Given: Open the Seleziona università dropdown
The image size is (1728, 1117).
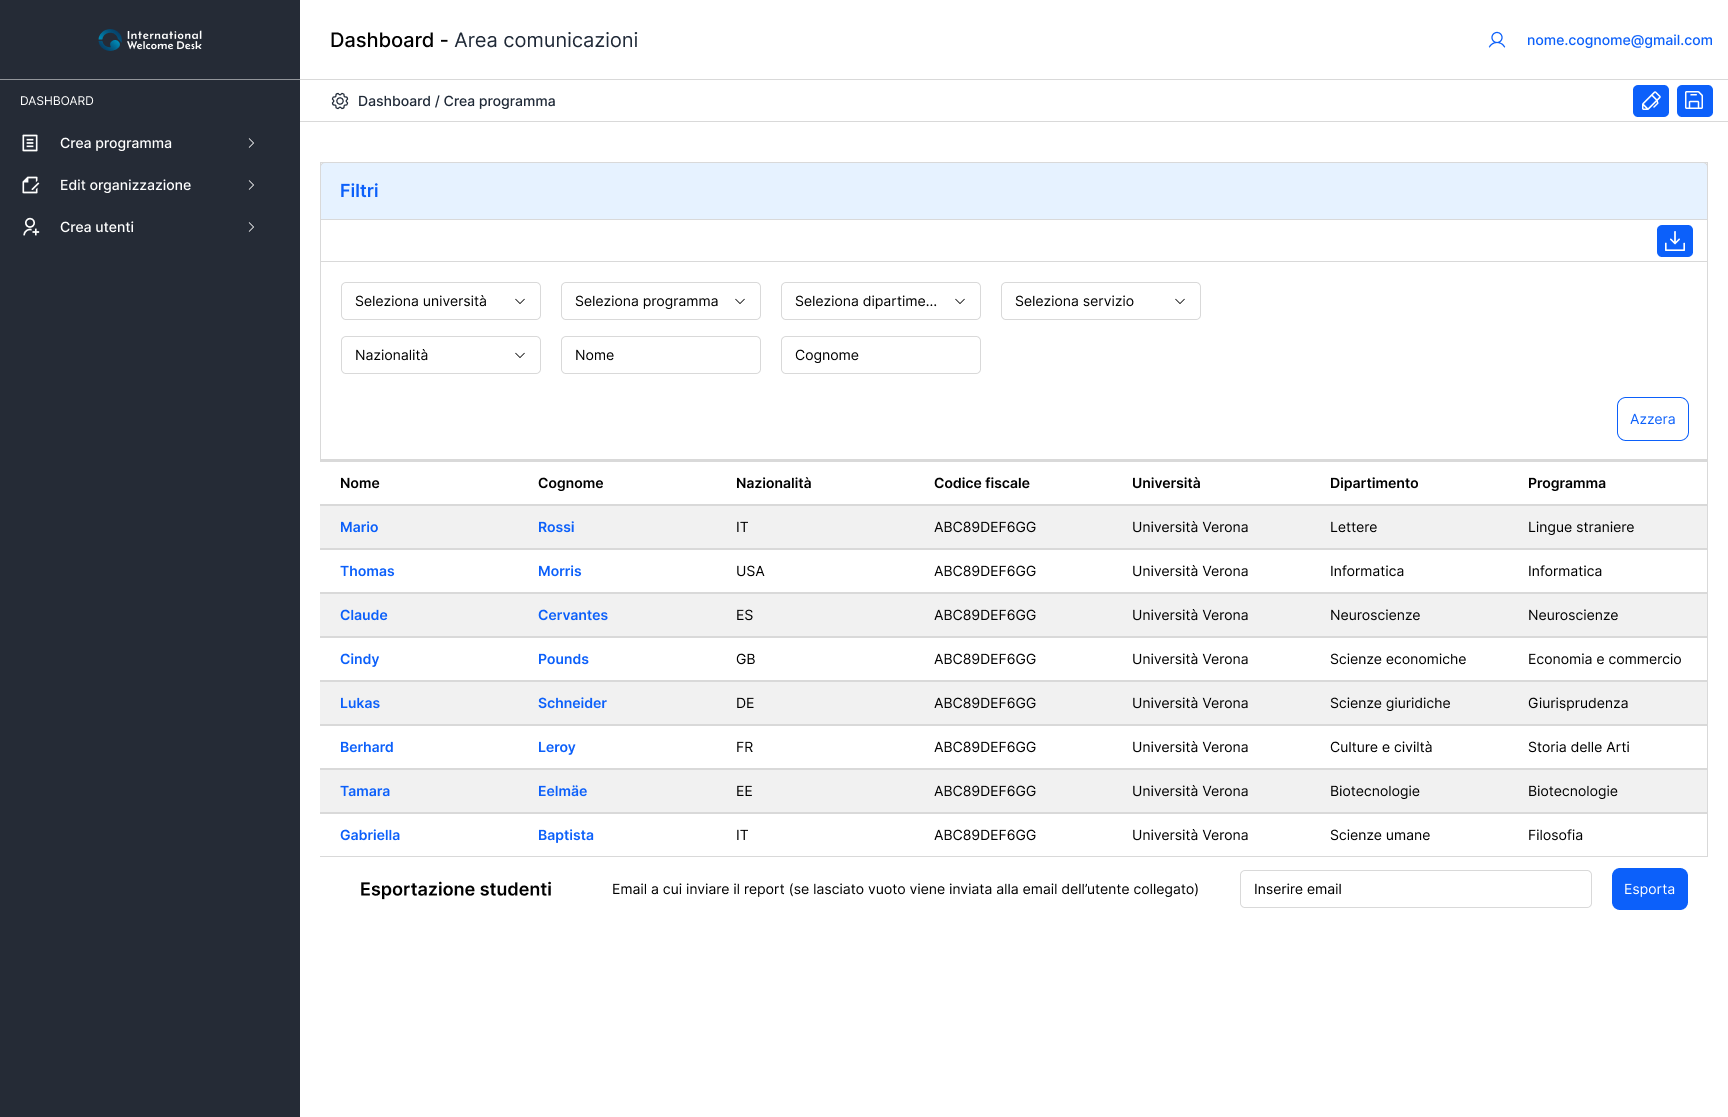Looking at the screenshot, I should pyautogui.click(x=441, y=301).
